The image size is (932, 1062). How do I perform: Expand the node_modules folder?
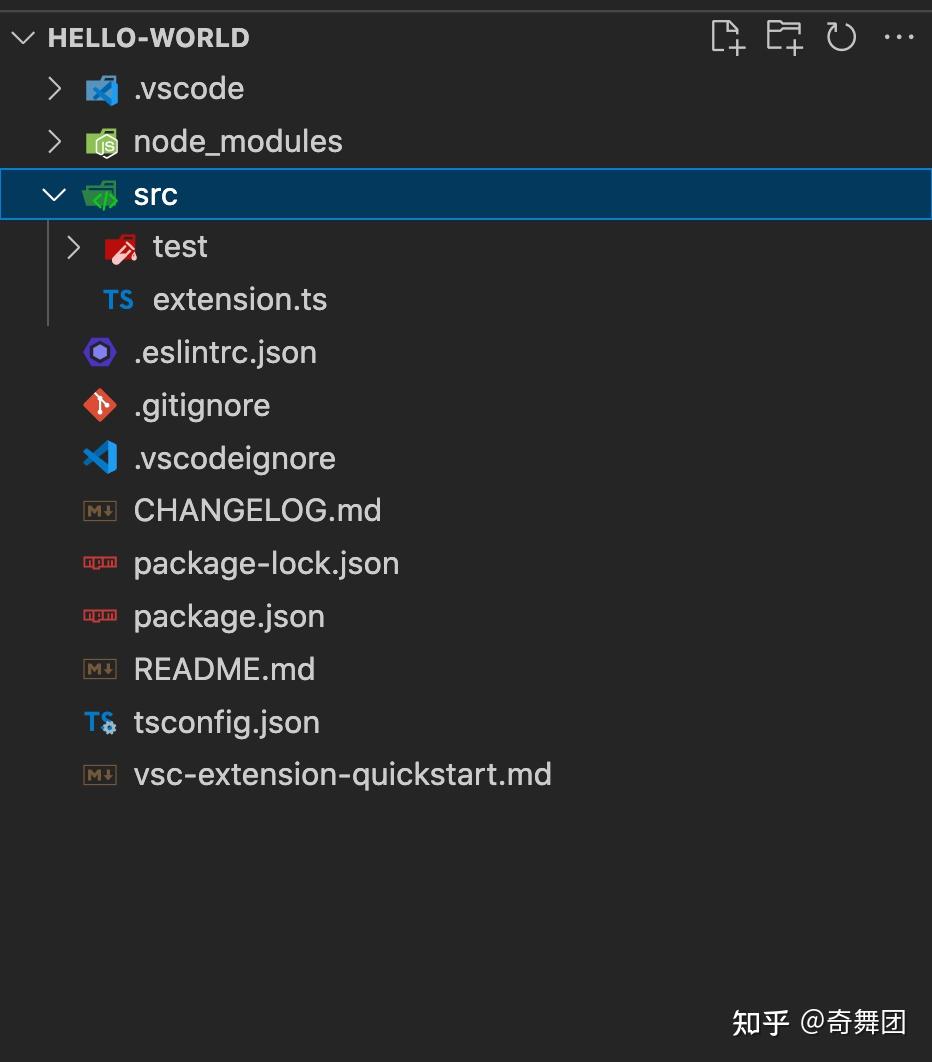click(x=54, y=141)
